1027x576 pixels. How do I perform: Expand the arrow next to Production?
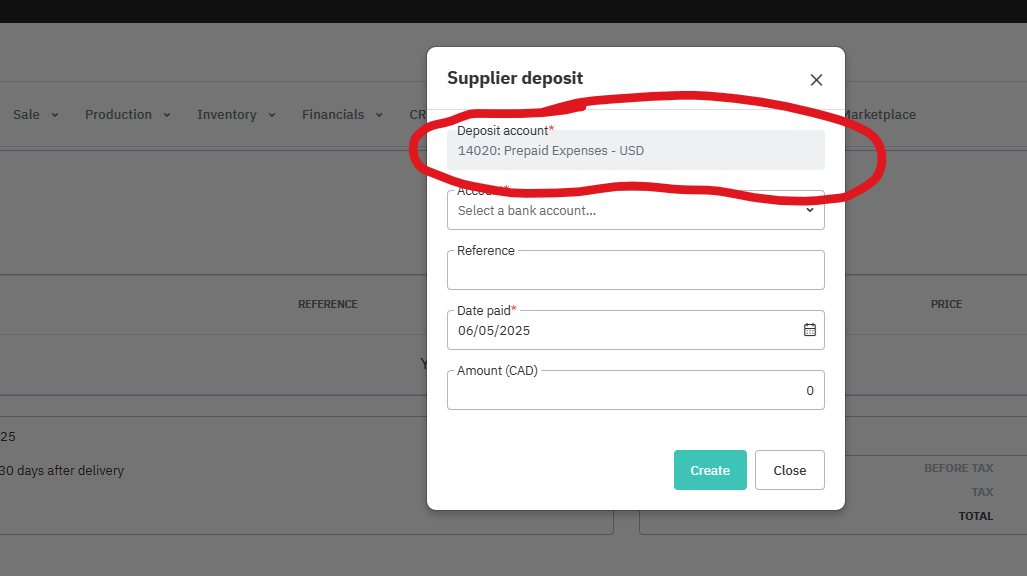[x=167, y=115]
